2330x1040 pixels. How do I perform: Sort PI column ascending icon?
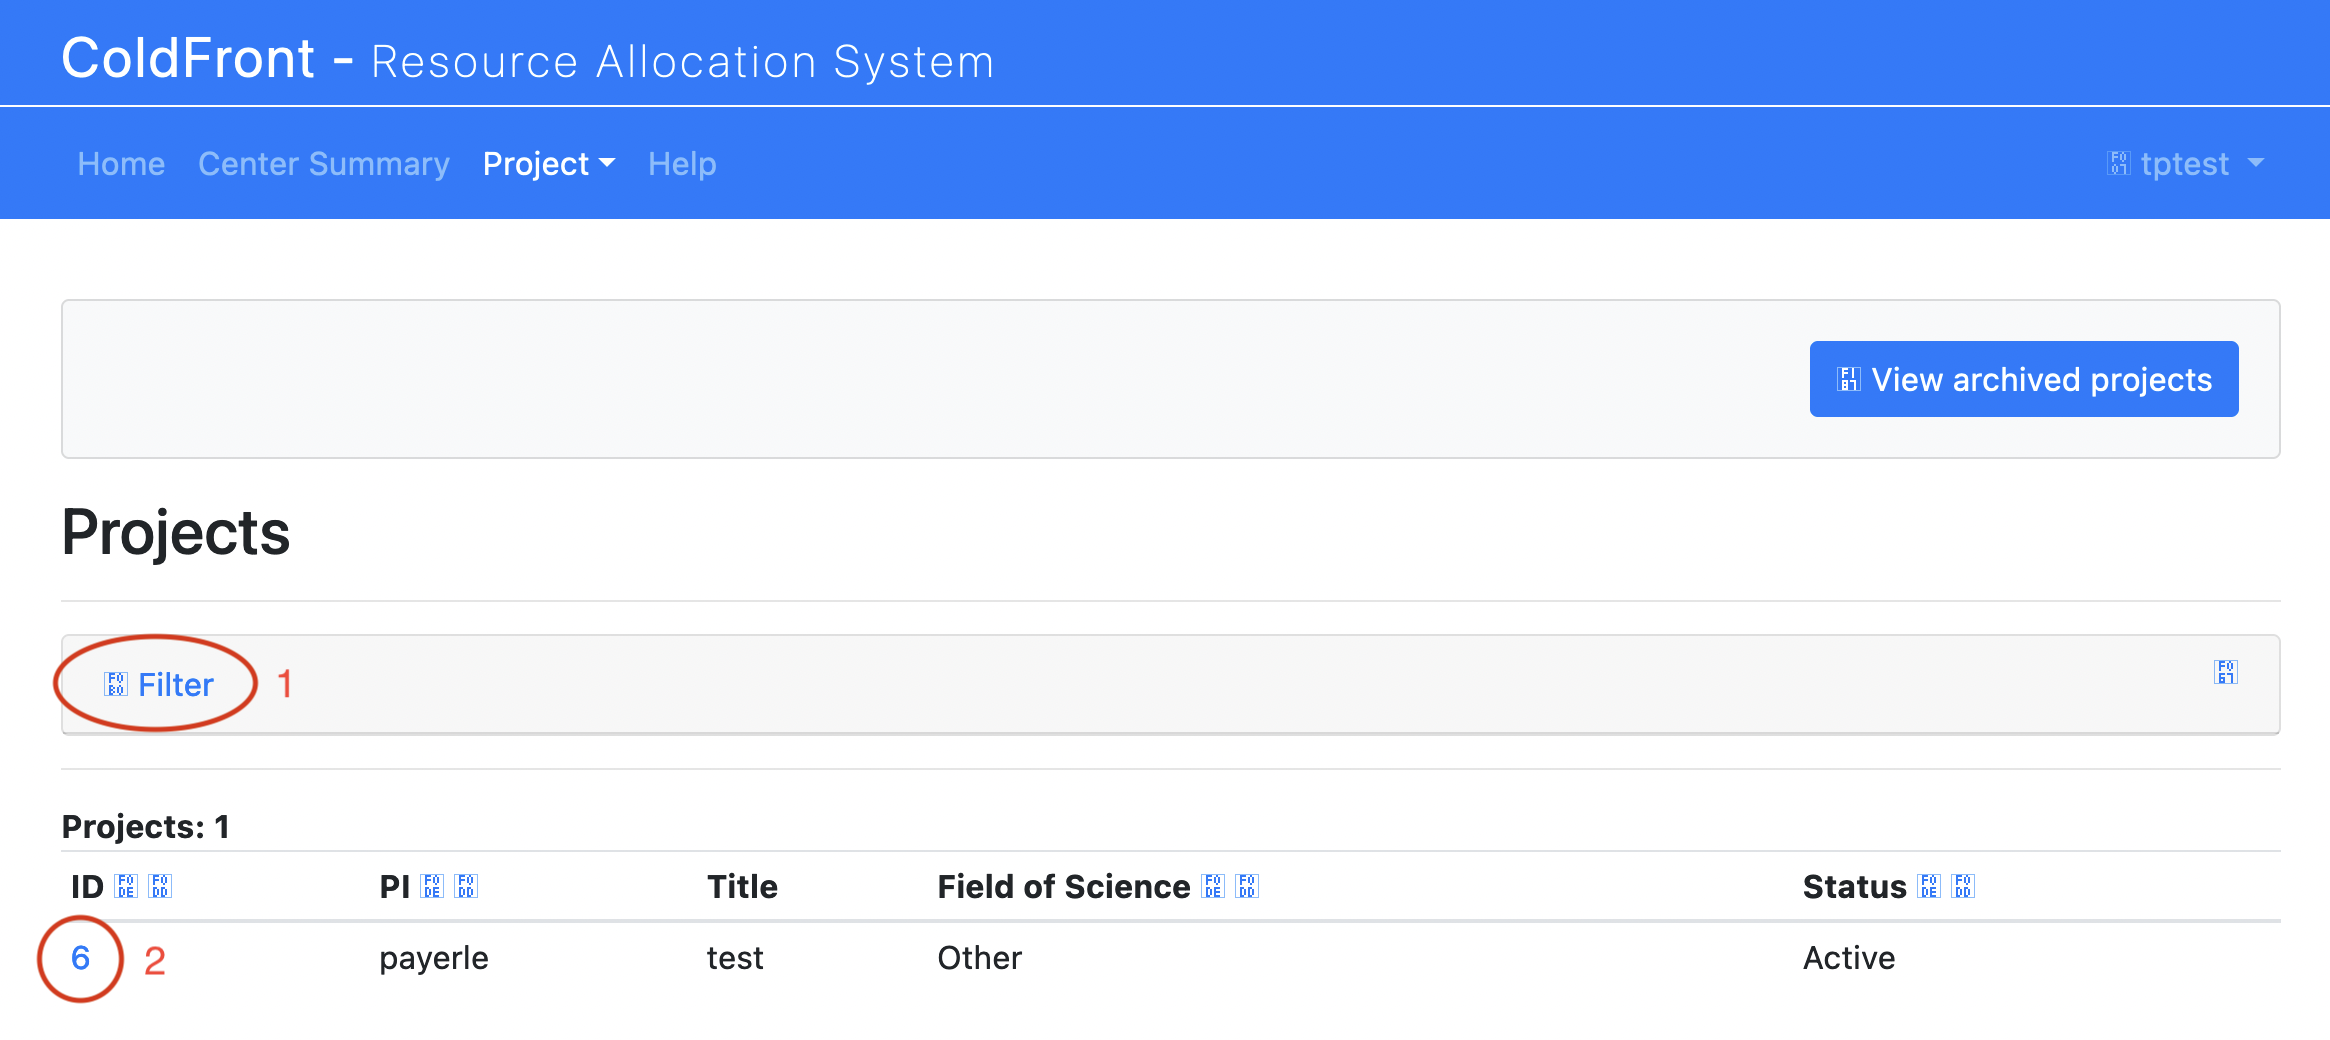pos(432,886)
